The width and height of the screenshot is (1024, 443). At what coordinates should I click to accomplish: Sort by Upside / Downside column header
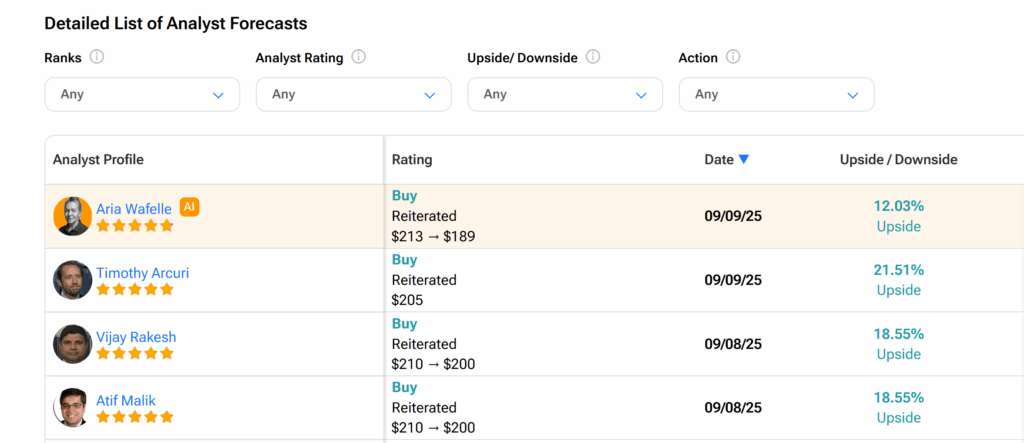(898, 160)
